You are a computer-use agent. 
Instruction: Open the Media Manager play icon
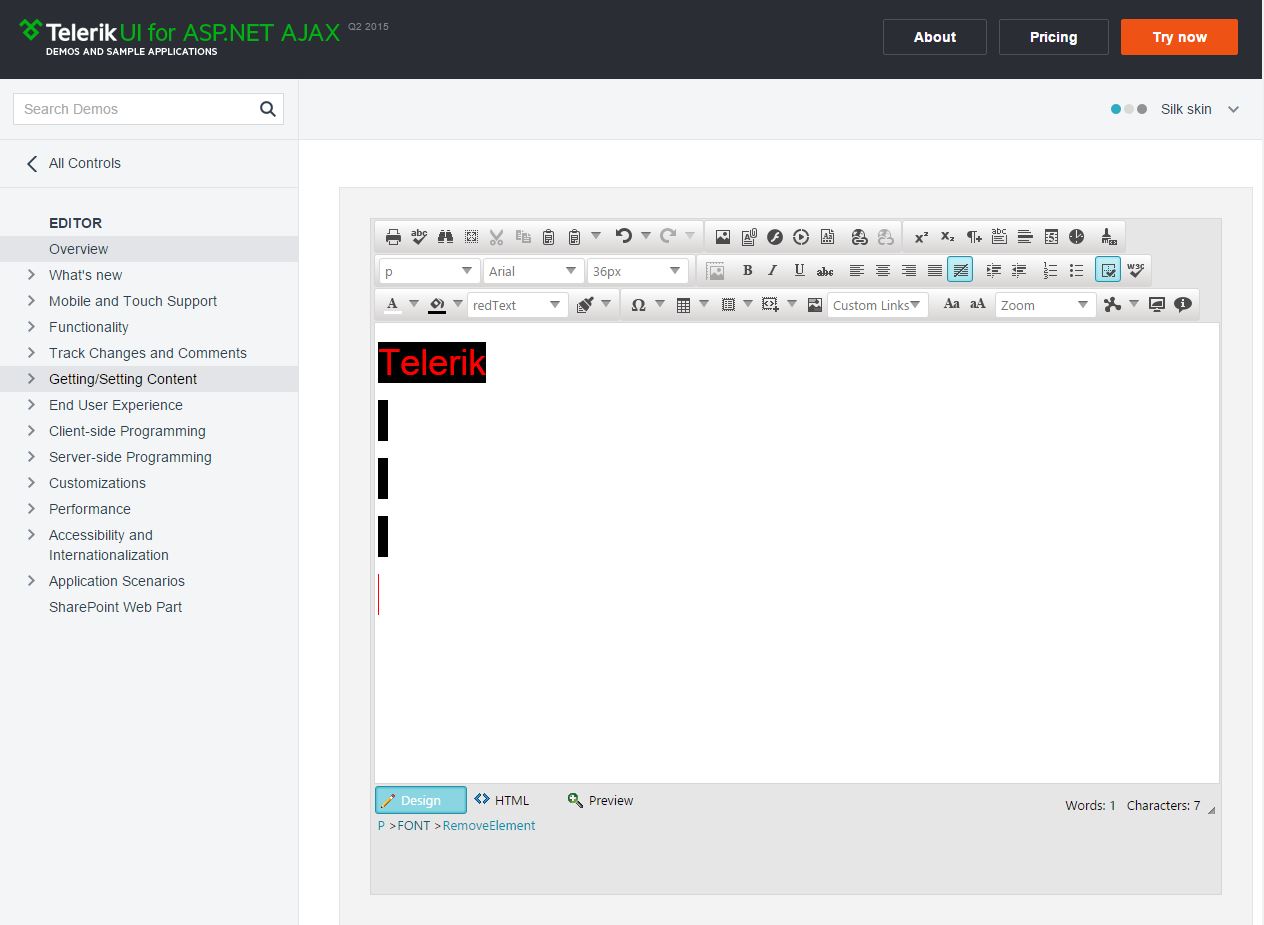pyautogui.click(x=801, y=237)
